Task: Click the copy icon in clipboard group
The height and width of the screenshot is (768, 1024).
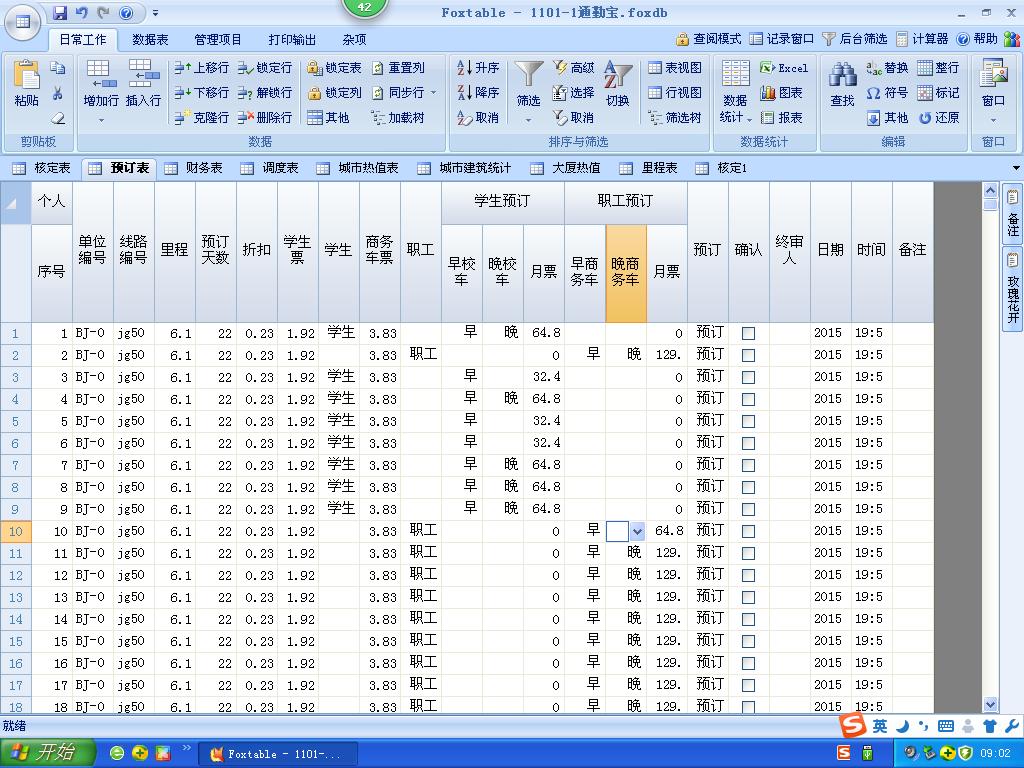Action: [x=57, y=67]
